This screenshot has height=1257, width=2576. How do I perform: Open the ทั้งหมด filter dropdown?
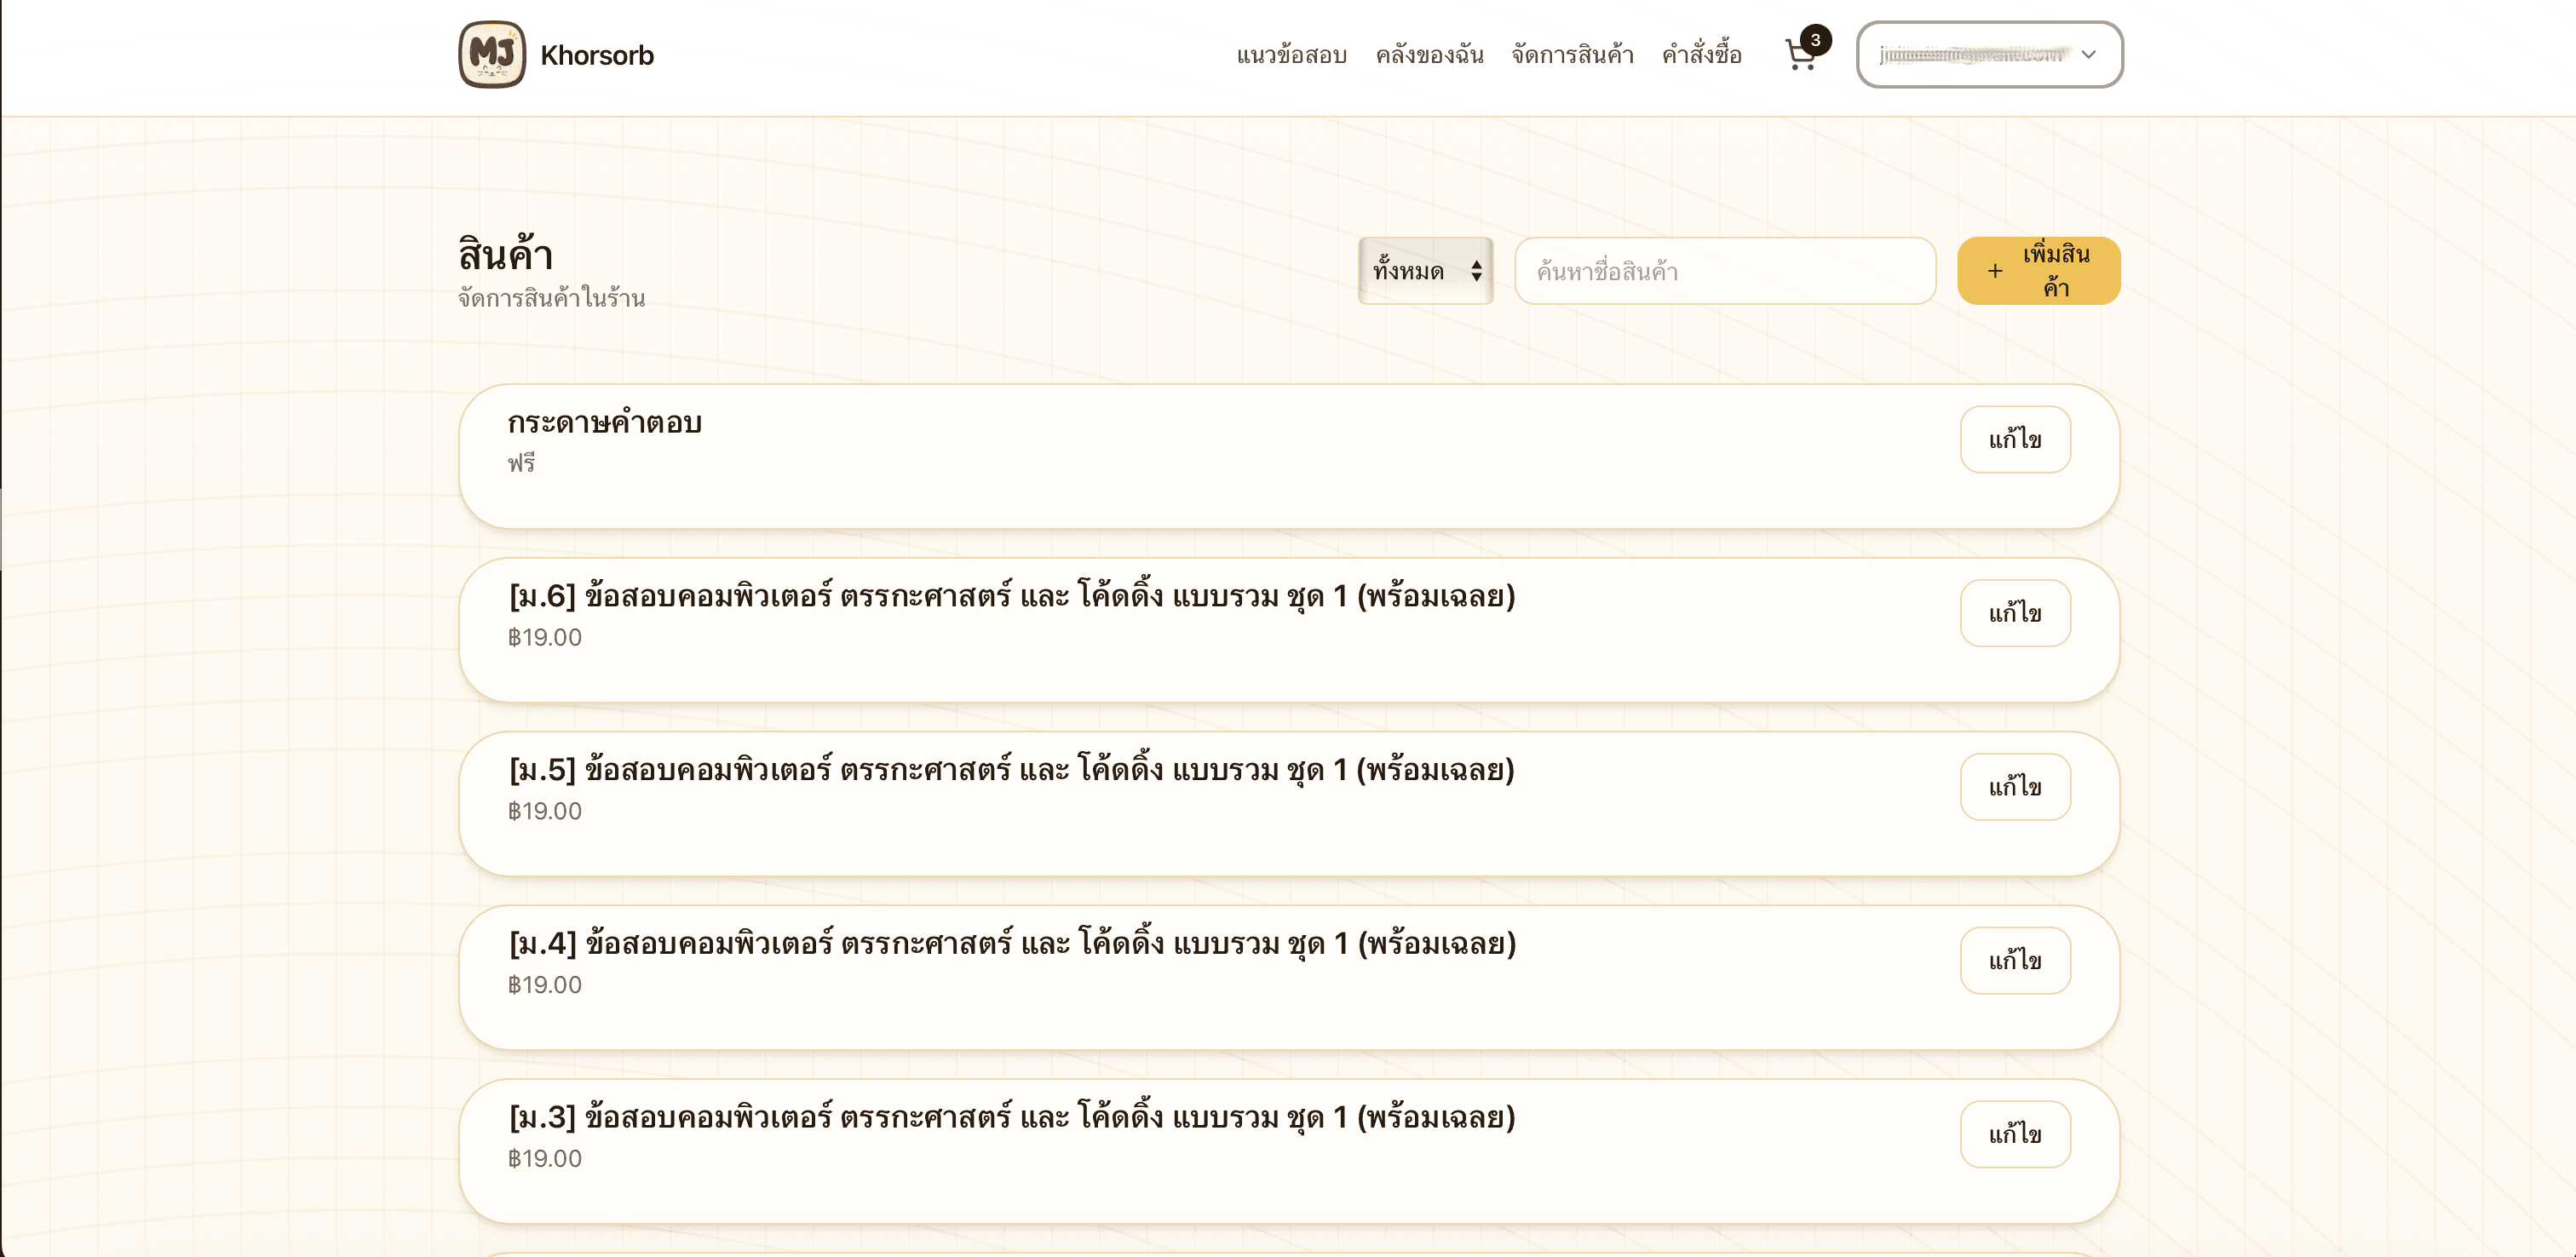[x=1425, y=270]
